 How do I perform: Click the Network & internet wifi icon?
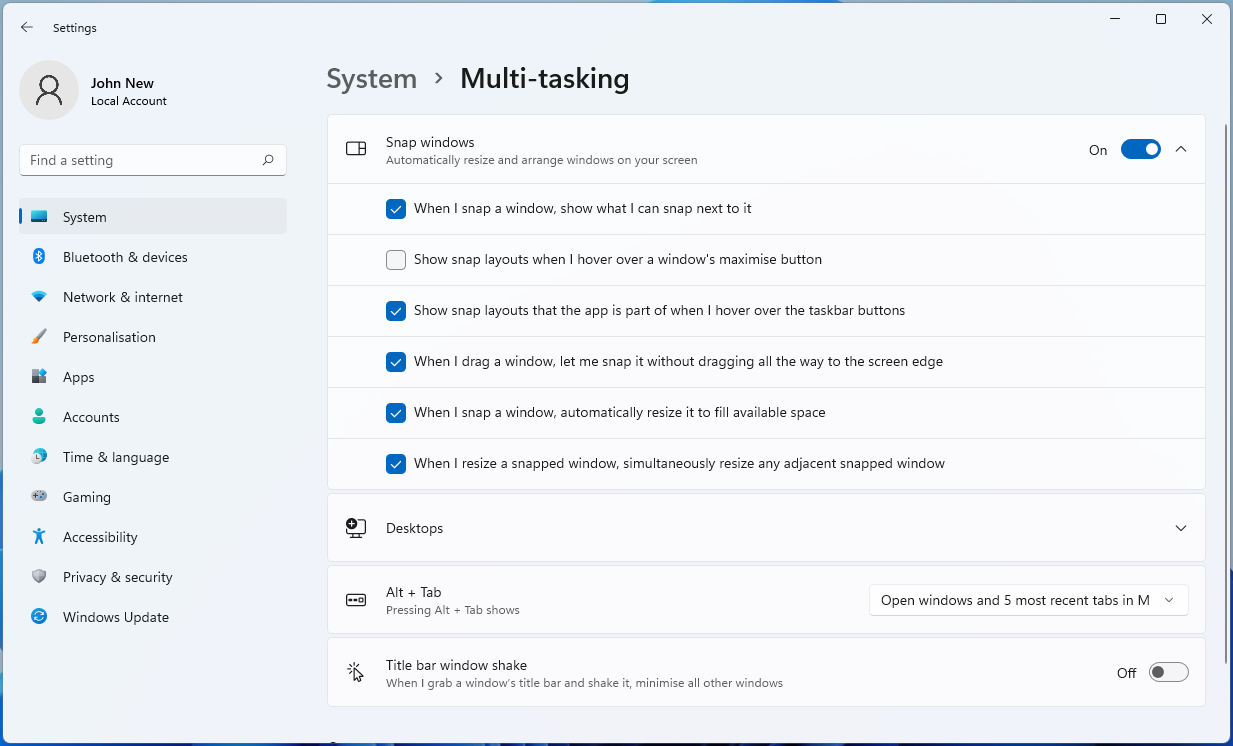[x=39, y=297]
